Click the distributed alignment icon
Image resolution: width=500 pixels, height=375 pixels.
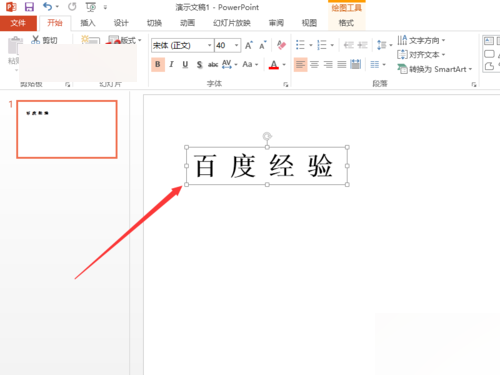pyautogui.click(x=356, y=64)
